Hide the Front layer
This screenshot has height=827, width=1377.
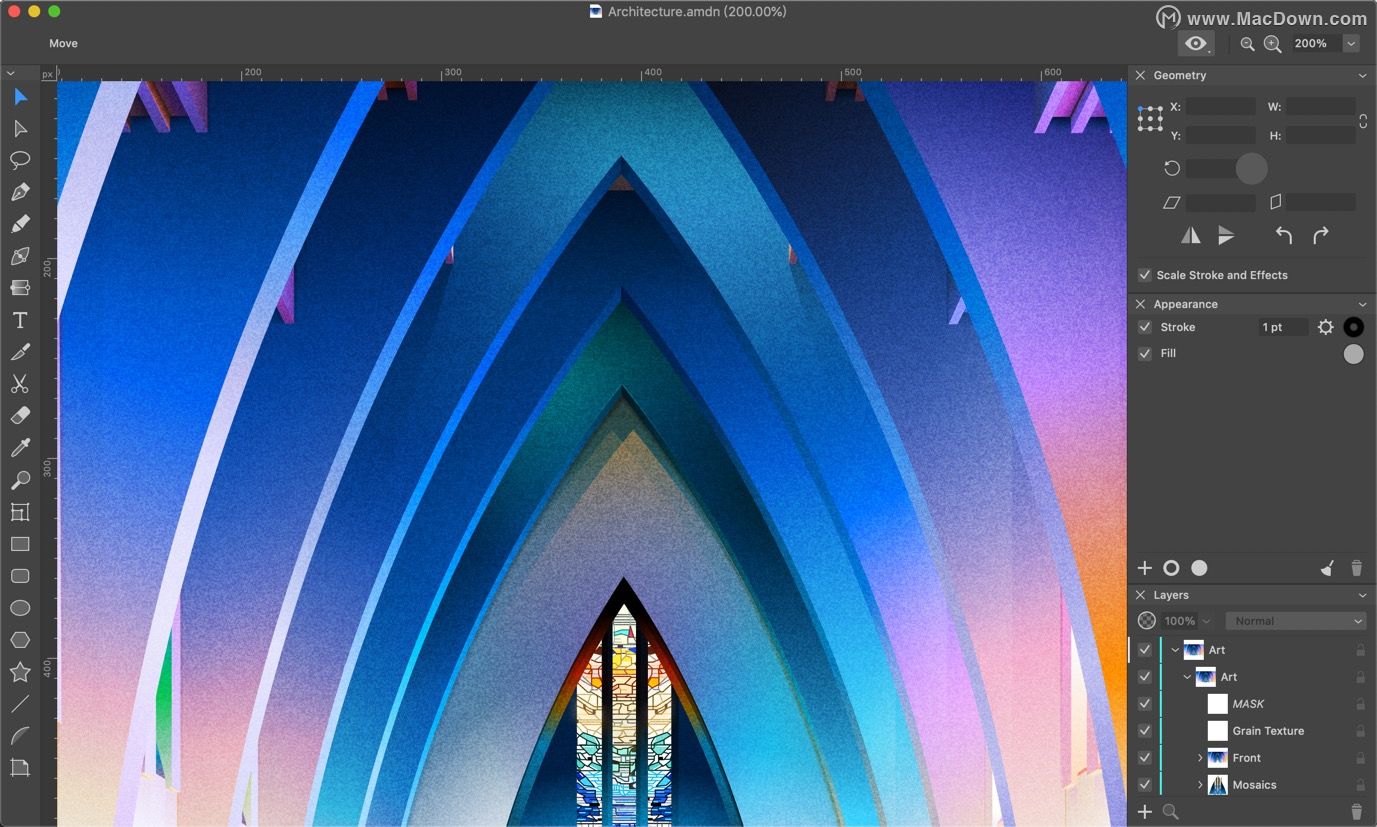(1145, 758)
